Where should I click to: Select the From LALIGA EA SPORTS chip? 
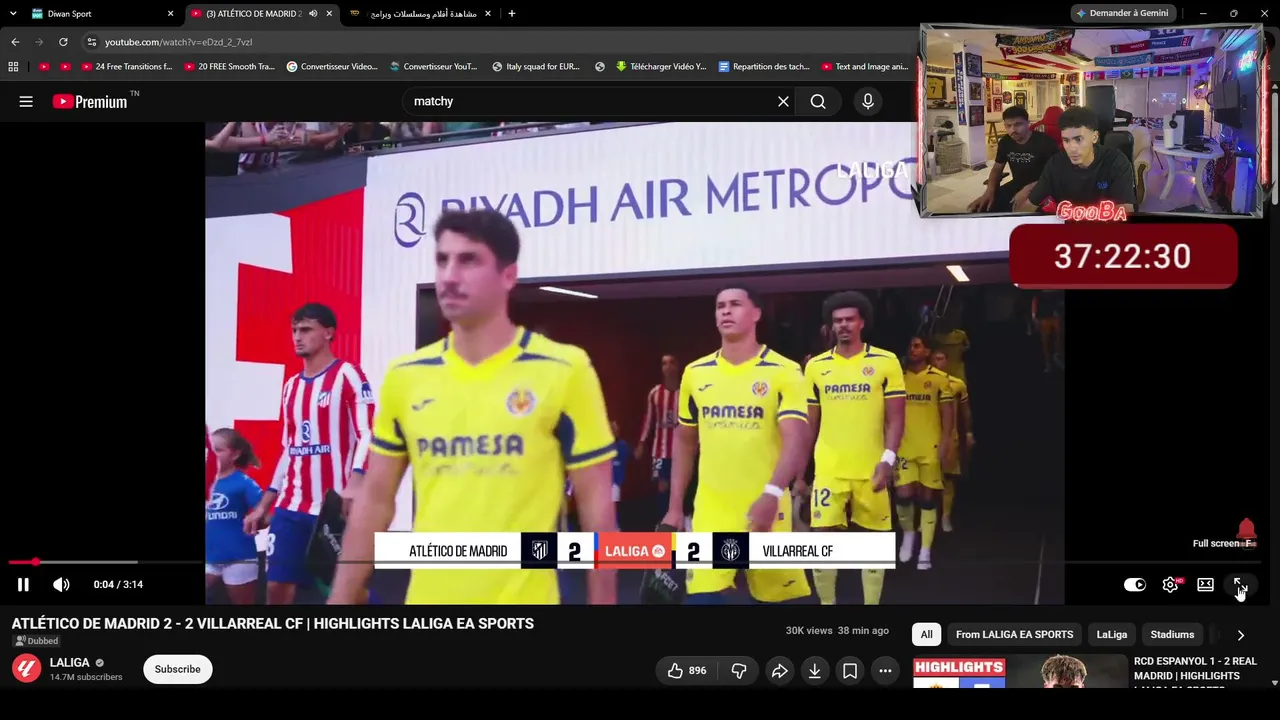1014,635
